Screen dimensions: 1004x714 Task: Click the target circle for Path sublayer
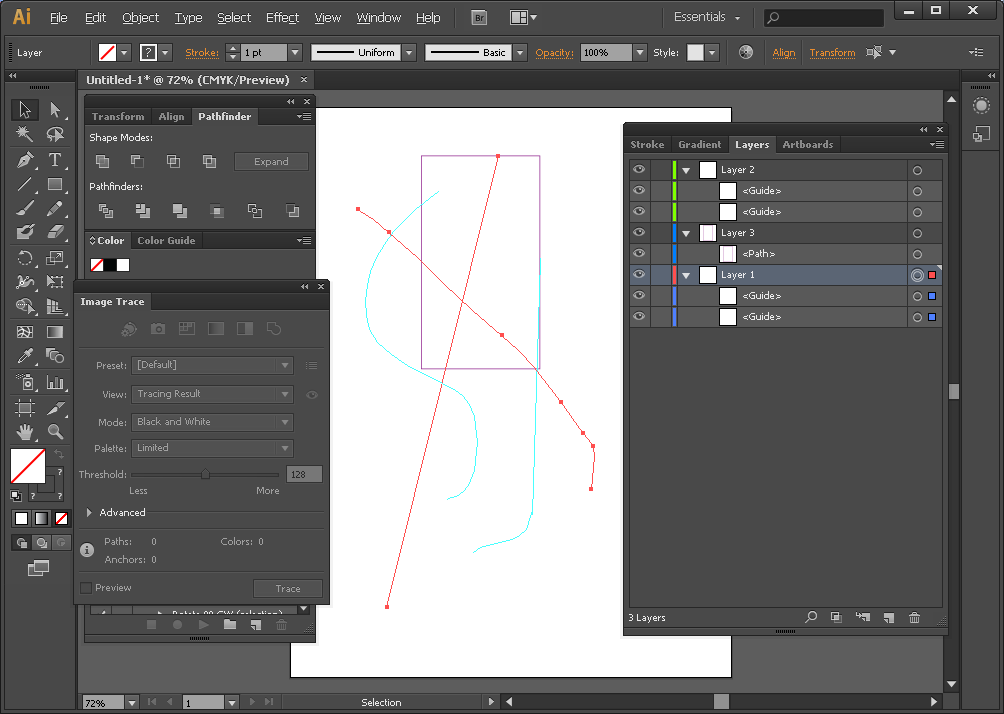pos(918,254)
